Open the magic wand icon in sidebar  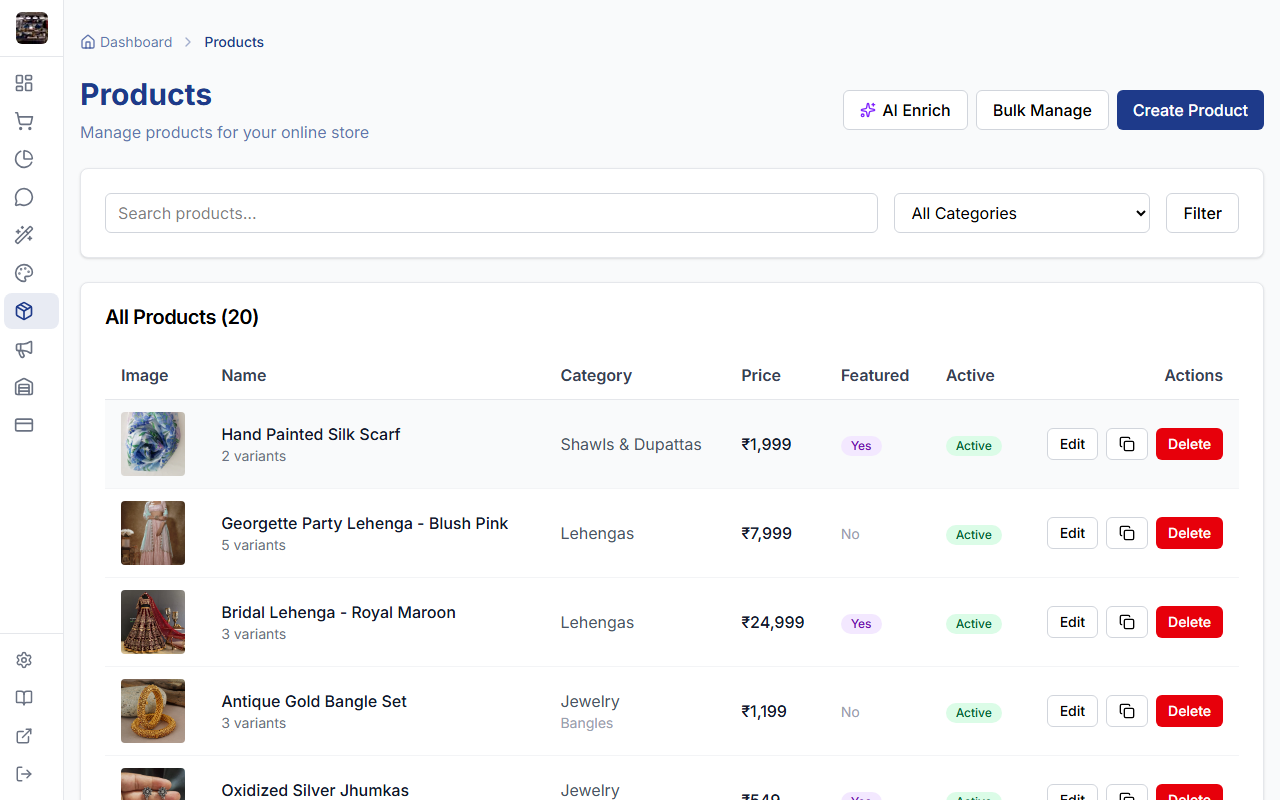24,235
